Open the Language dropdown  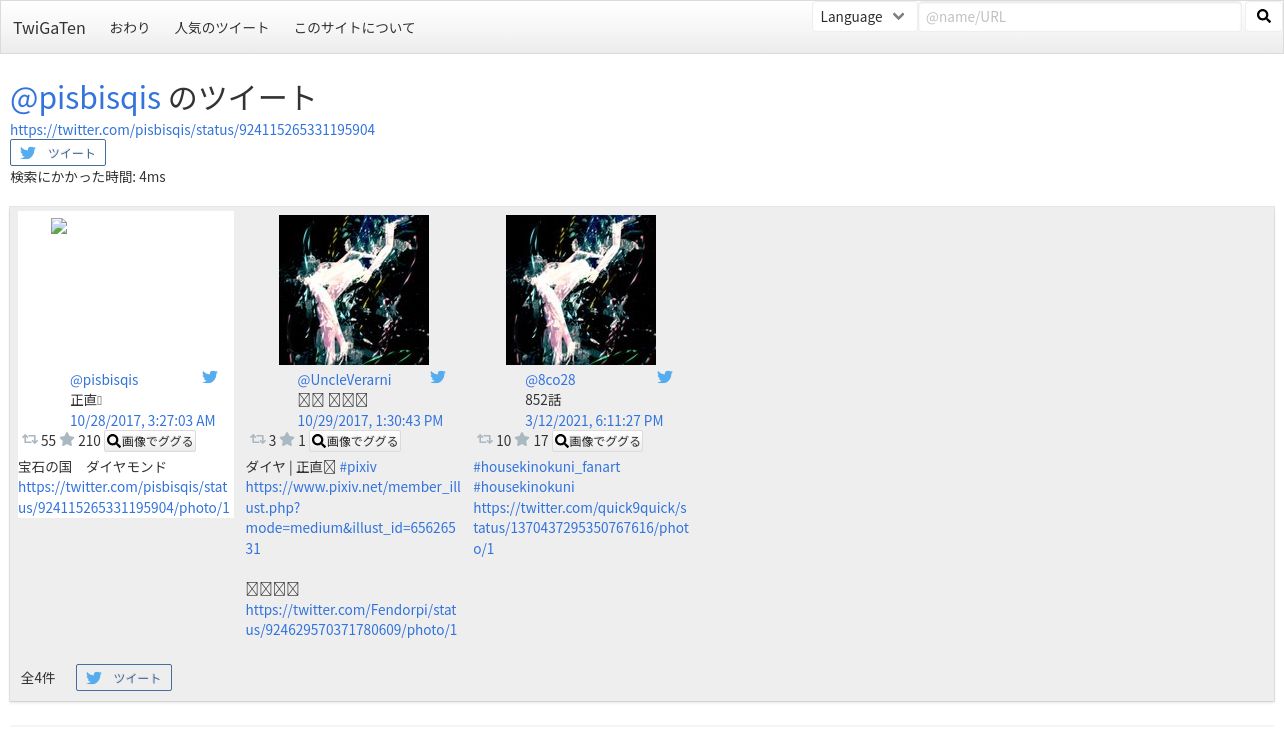(x=864, y=17)
